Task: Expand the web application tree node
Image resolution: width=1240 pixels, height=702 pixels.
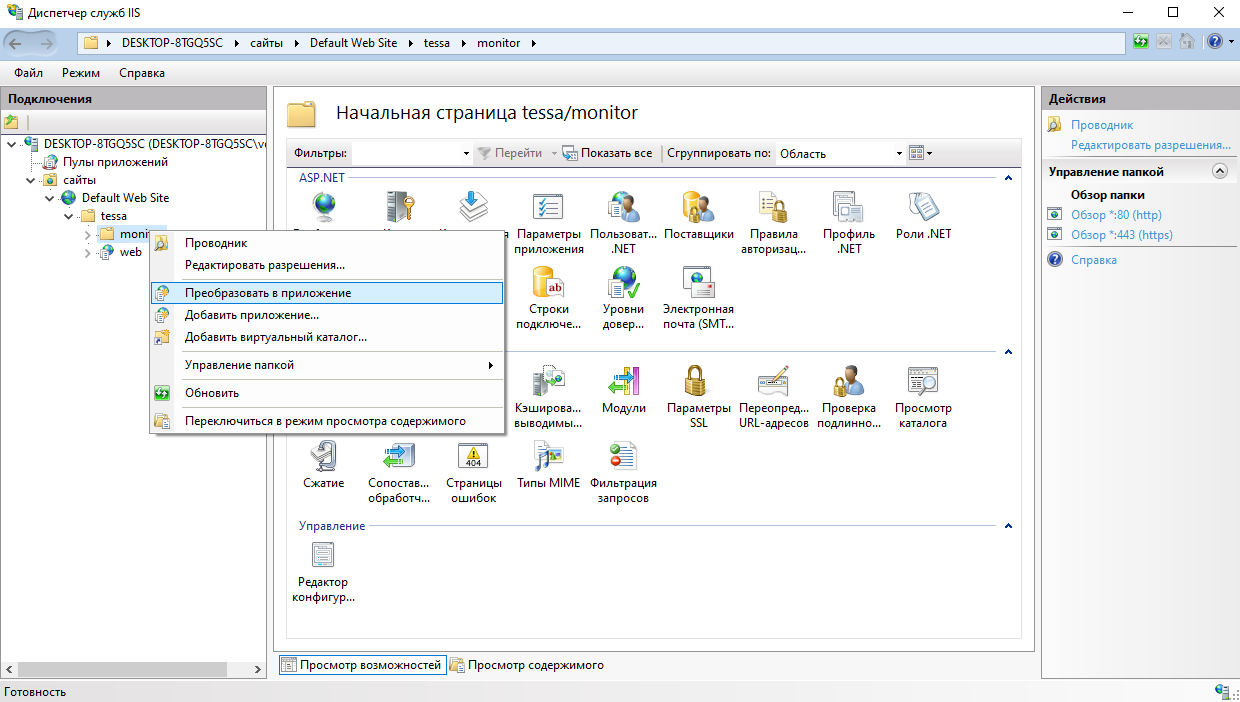Action: point(87,252)
